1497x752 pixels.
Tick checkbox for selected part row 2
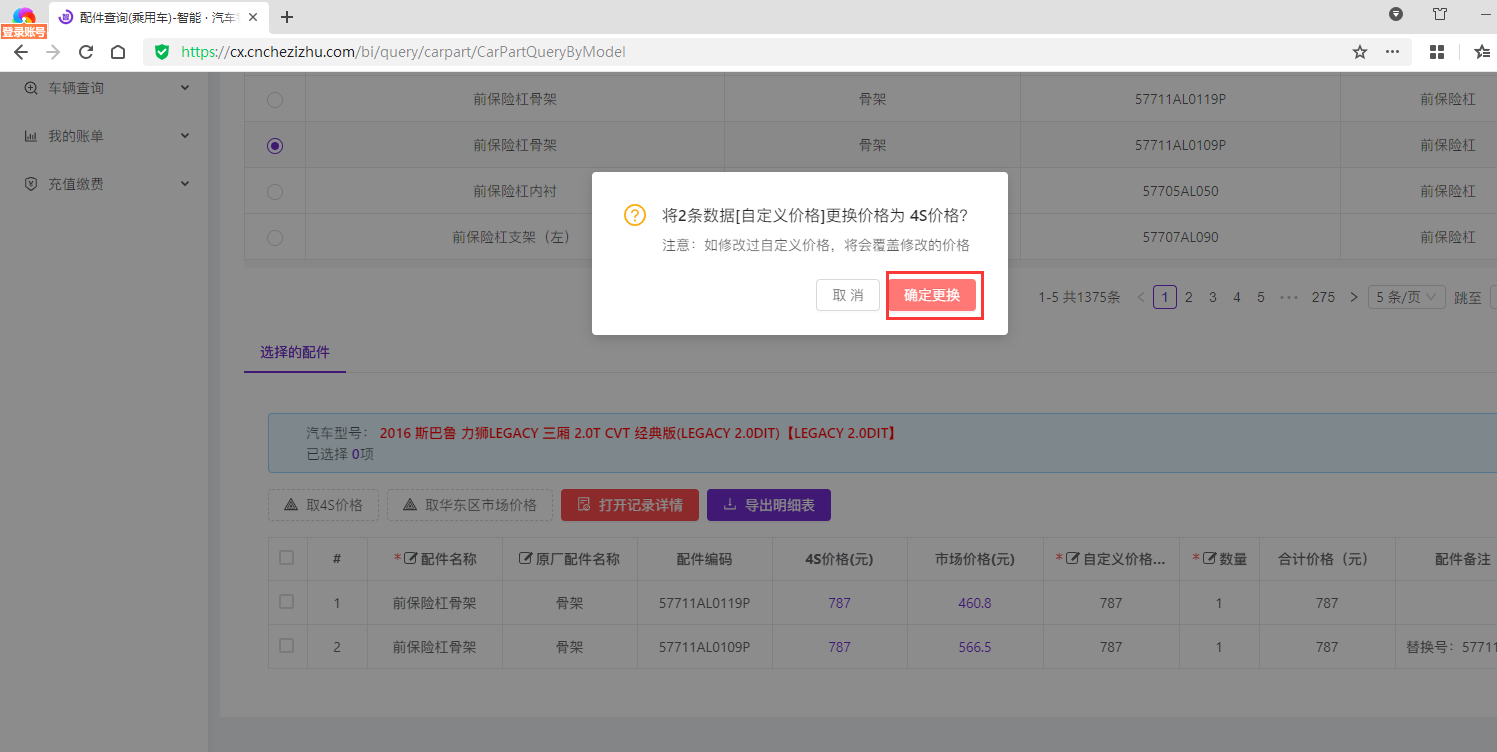[287, 646]
